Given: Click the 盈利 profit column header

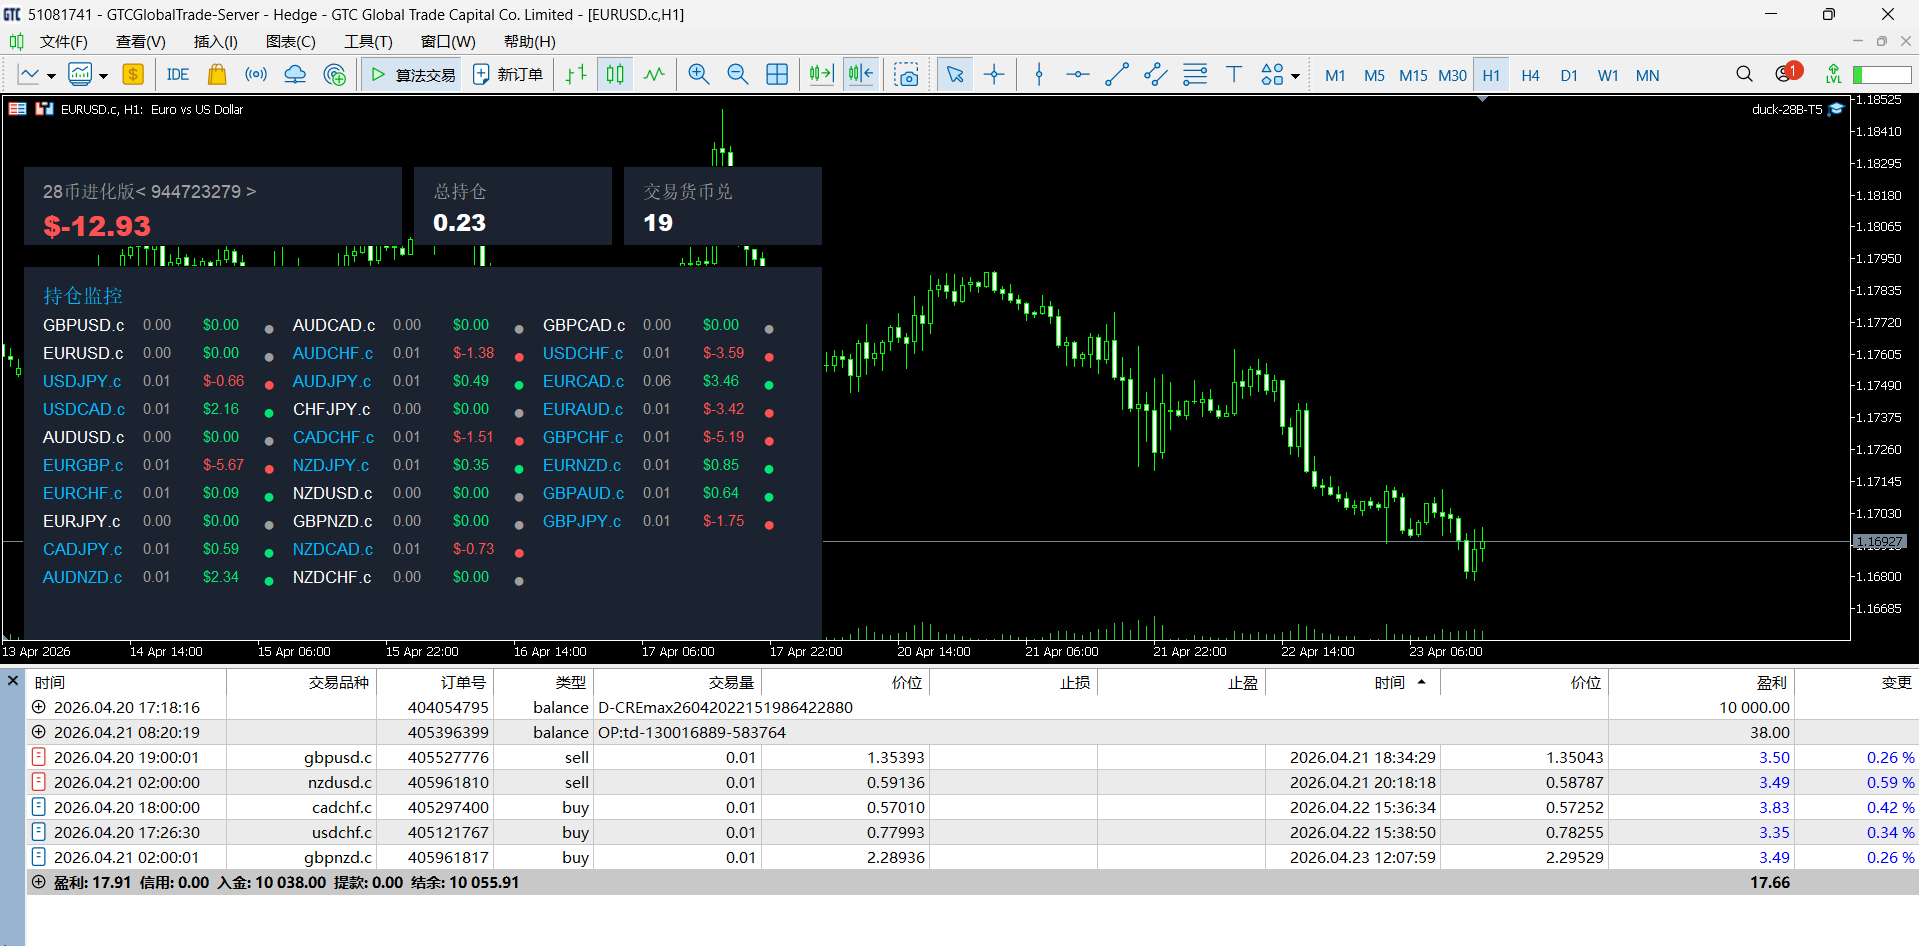Looking at the screenshot, I should [x=1770, y=682].
